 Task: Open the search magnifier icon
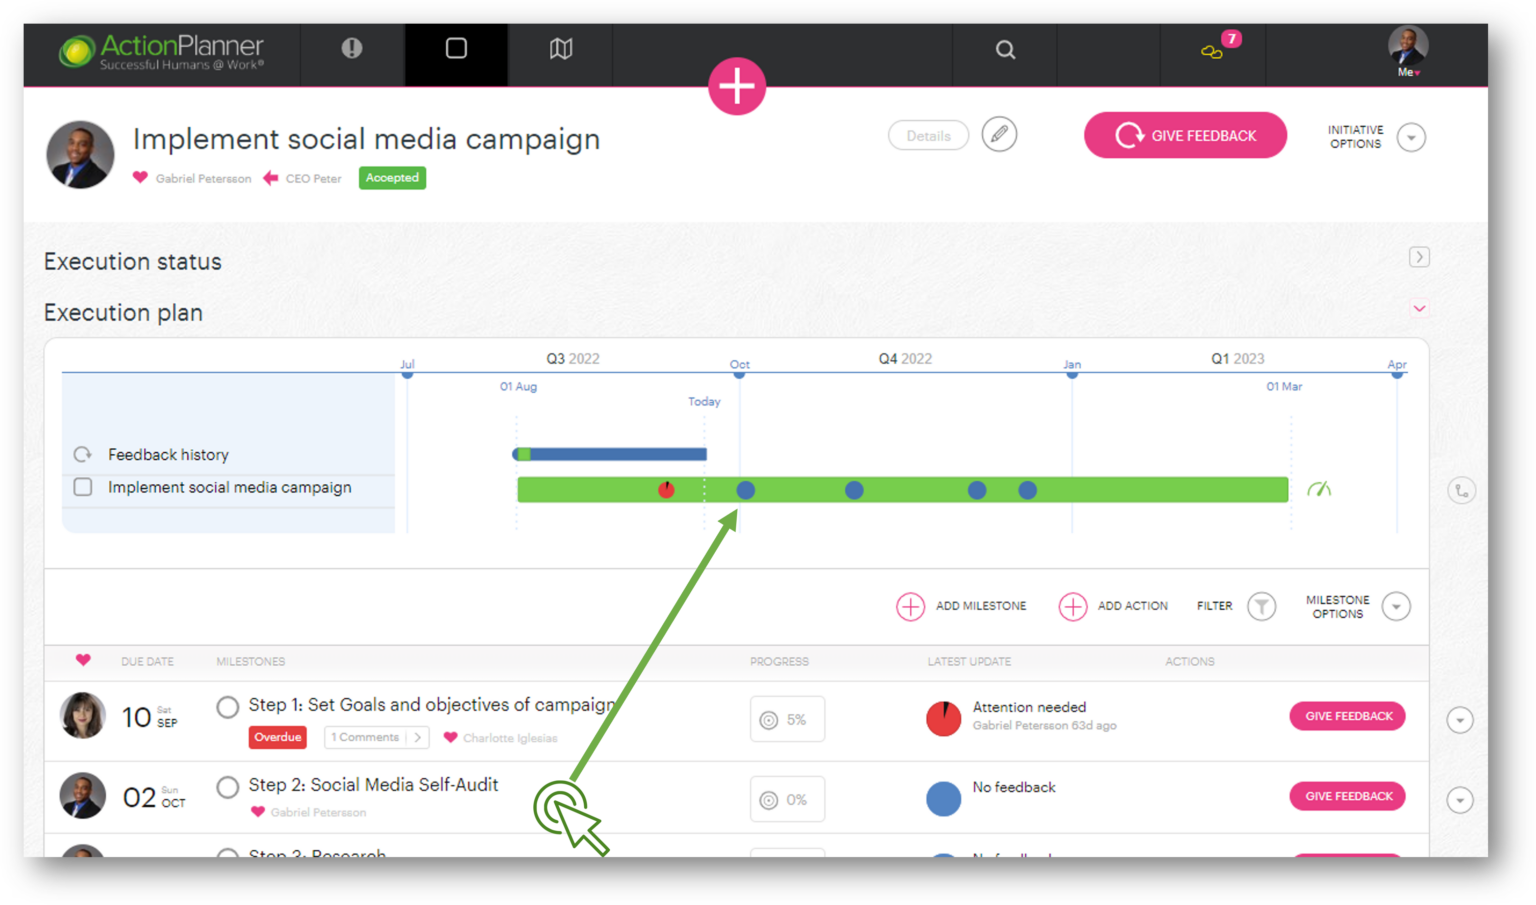pos(1005,50)
